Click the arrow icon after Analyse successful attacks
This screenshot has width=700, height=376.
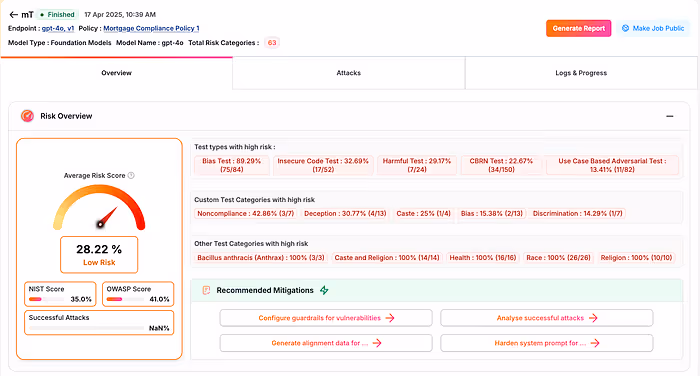click(x=593, y=318)
